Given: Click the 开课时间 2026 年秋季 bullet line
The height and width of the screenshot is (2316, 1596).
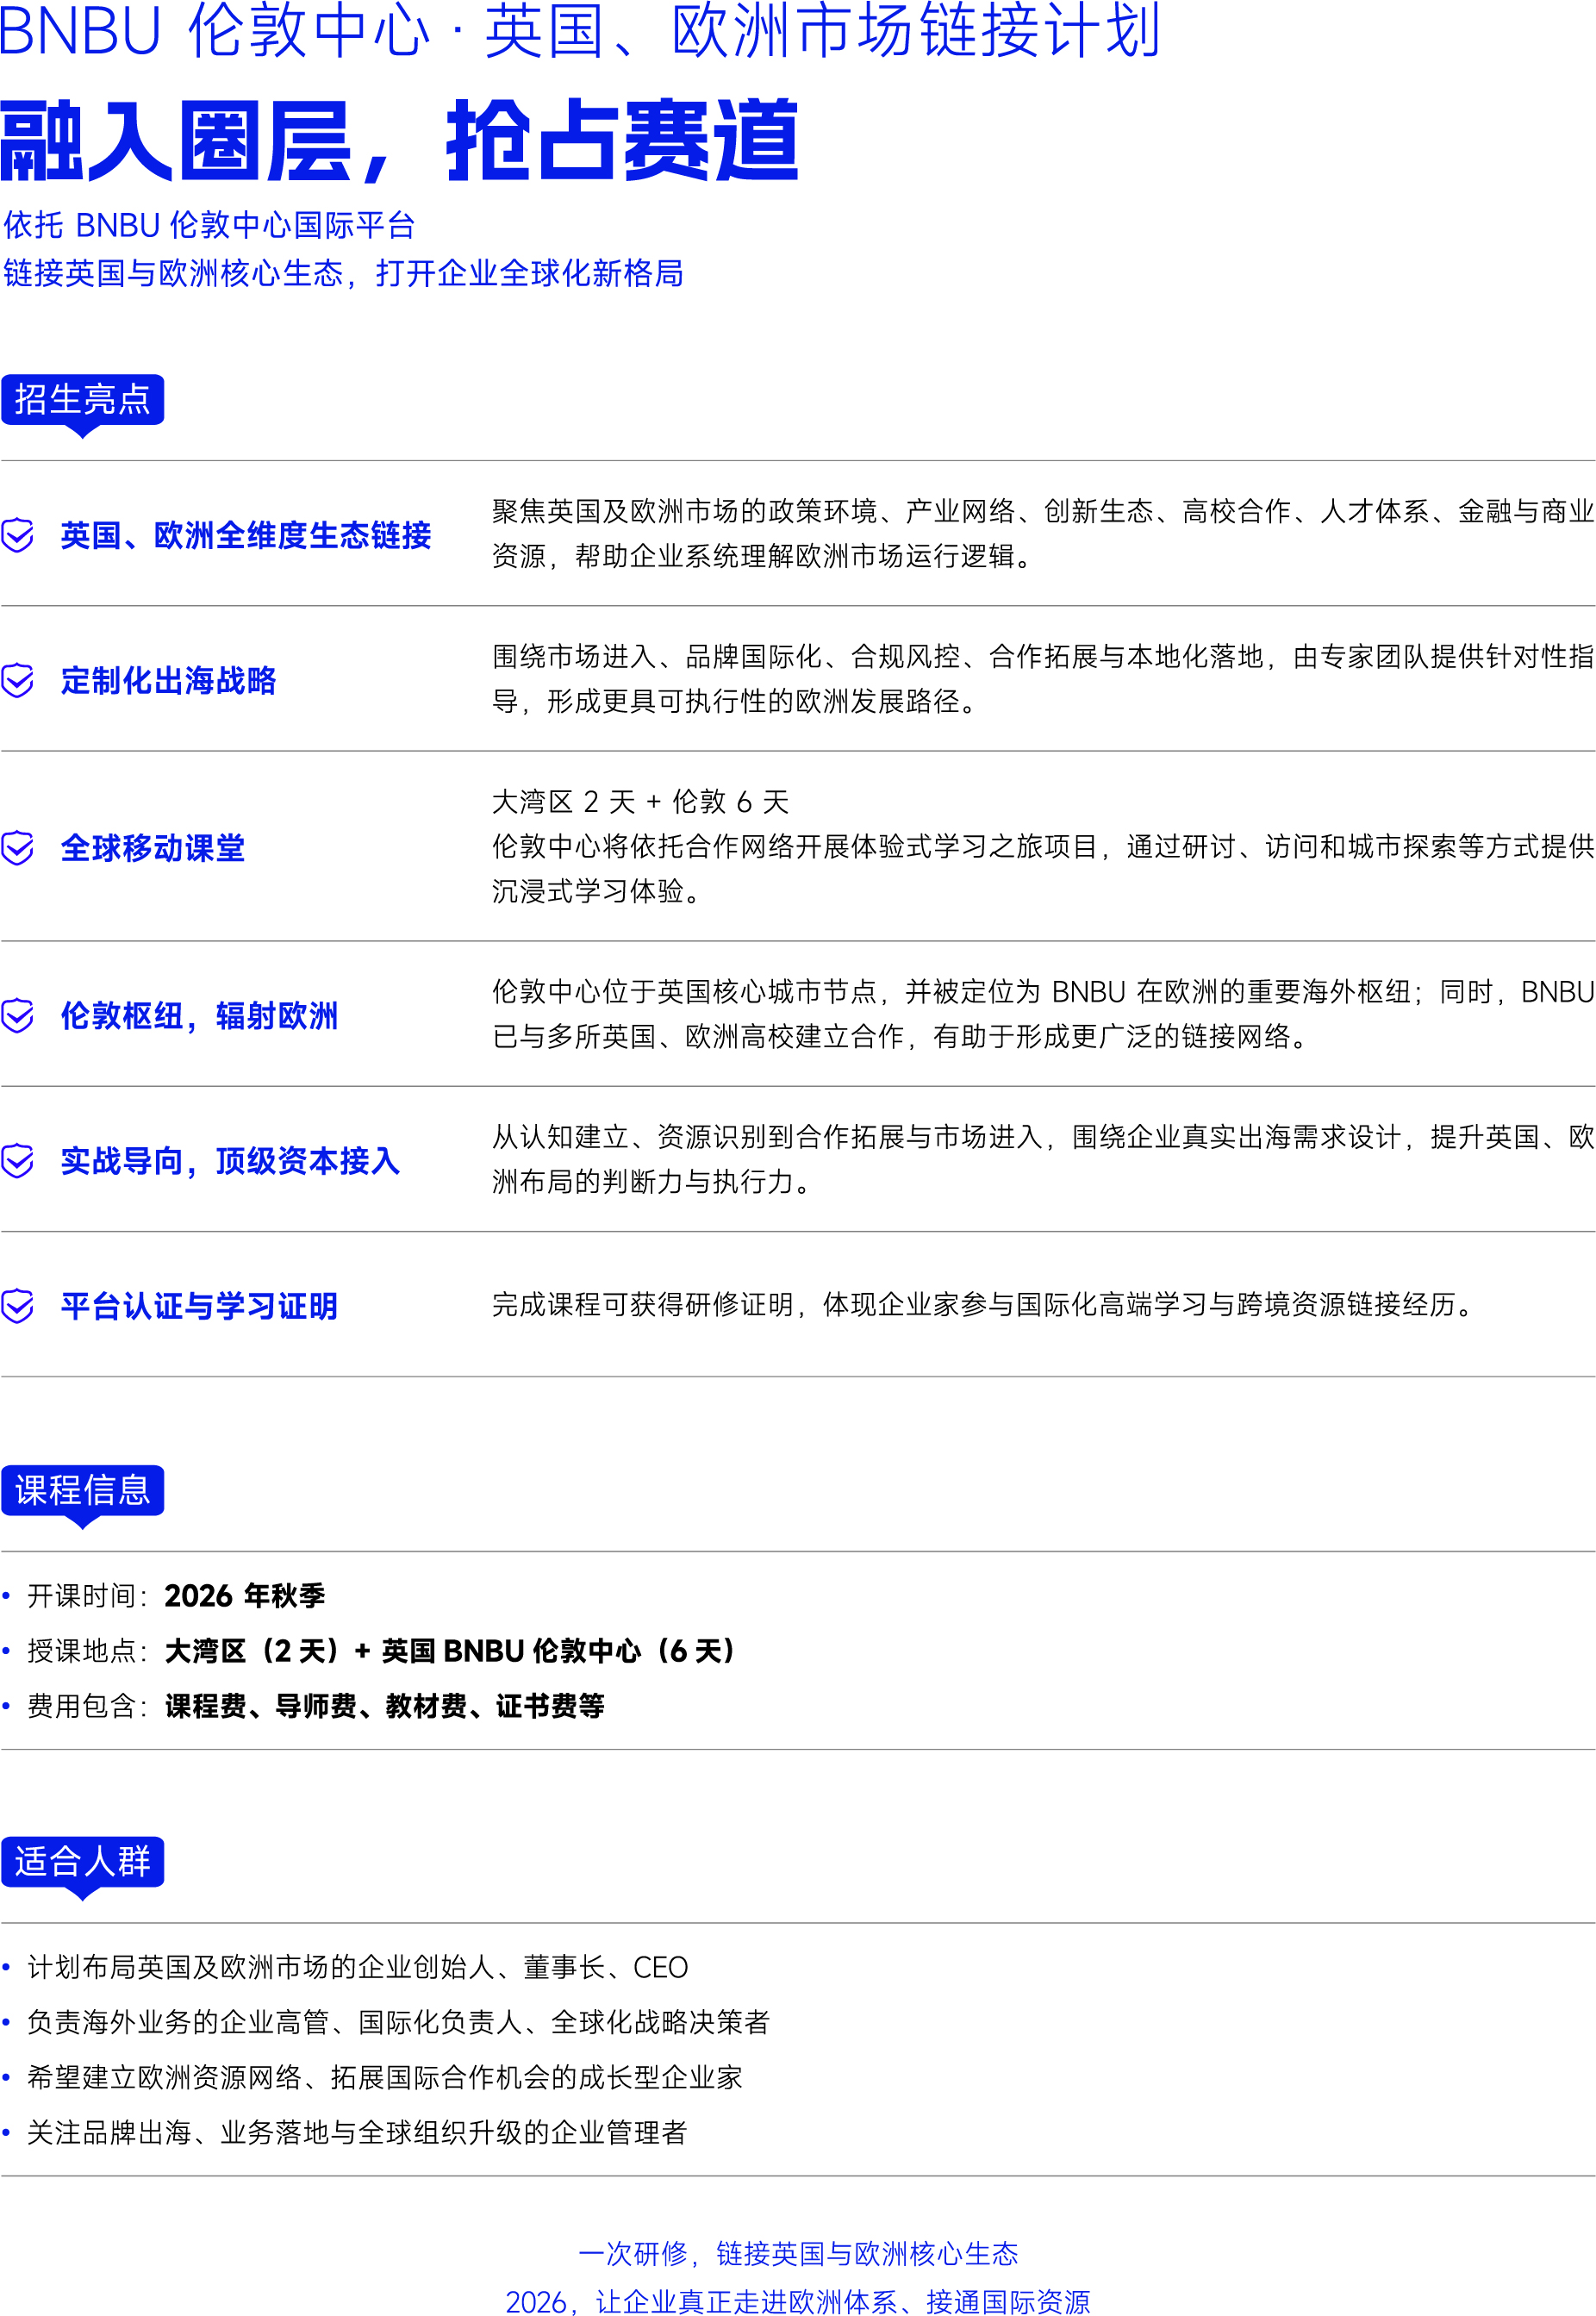Looking at the screenshot, I should coord(176,1595).
